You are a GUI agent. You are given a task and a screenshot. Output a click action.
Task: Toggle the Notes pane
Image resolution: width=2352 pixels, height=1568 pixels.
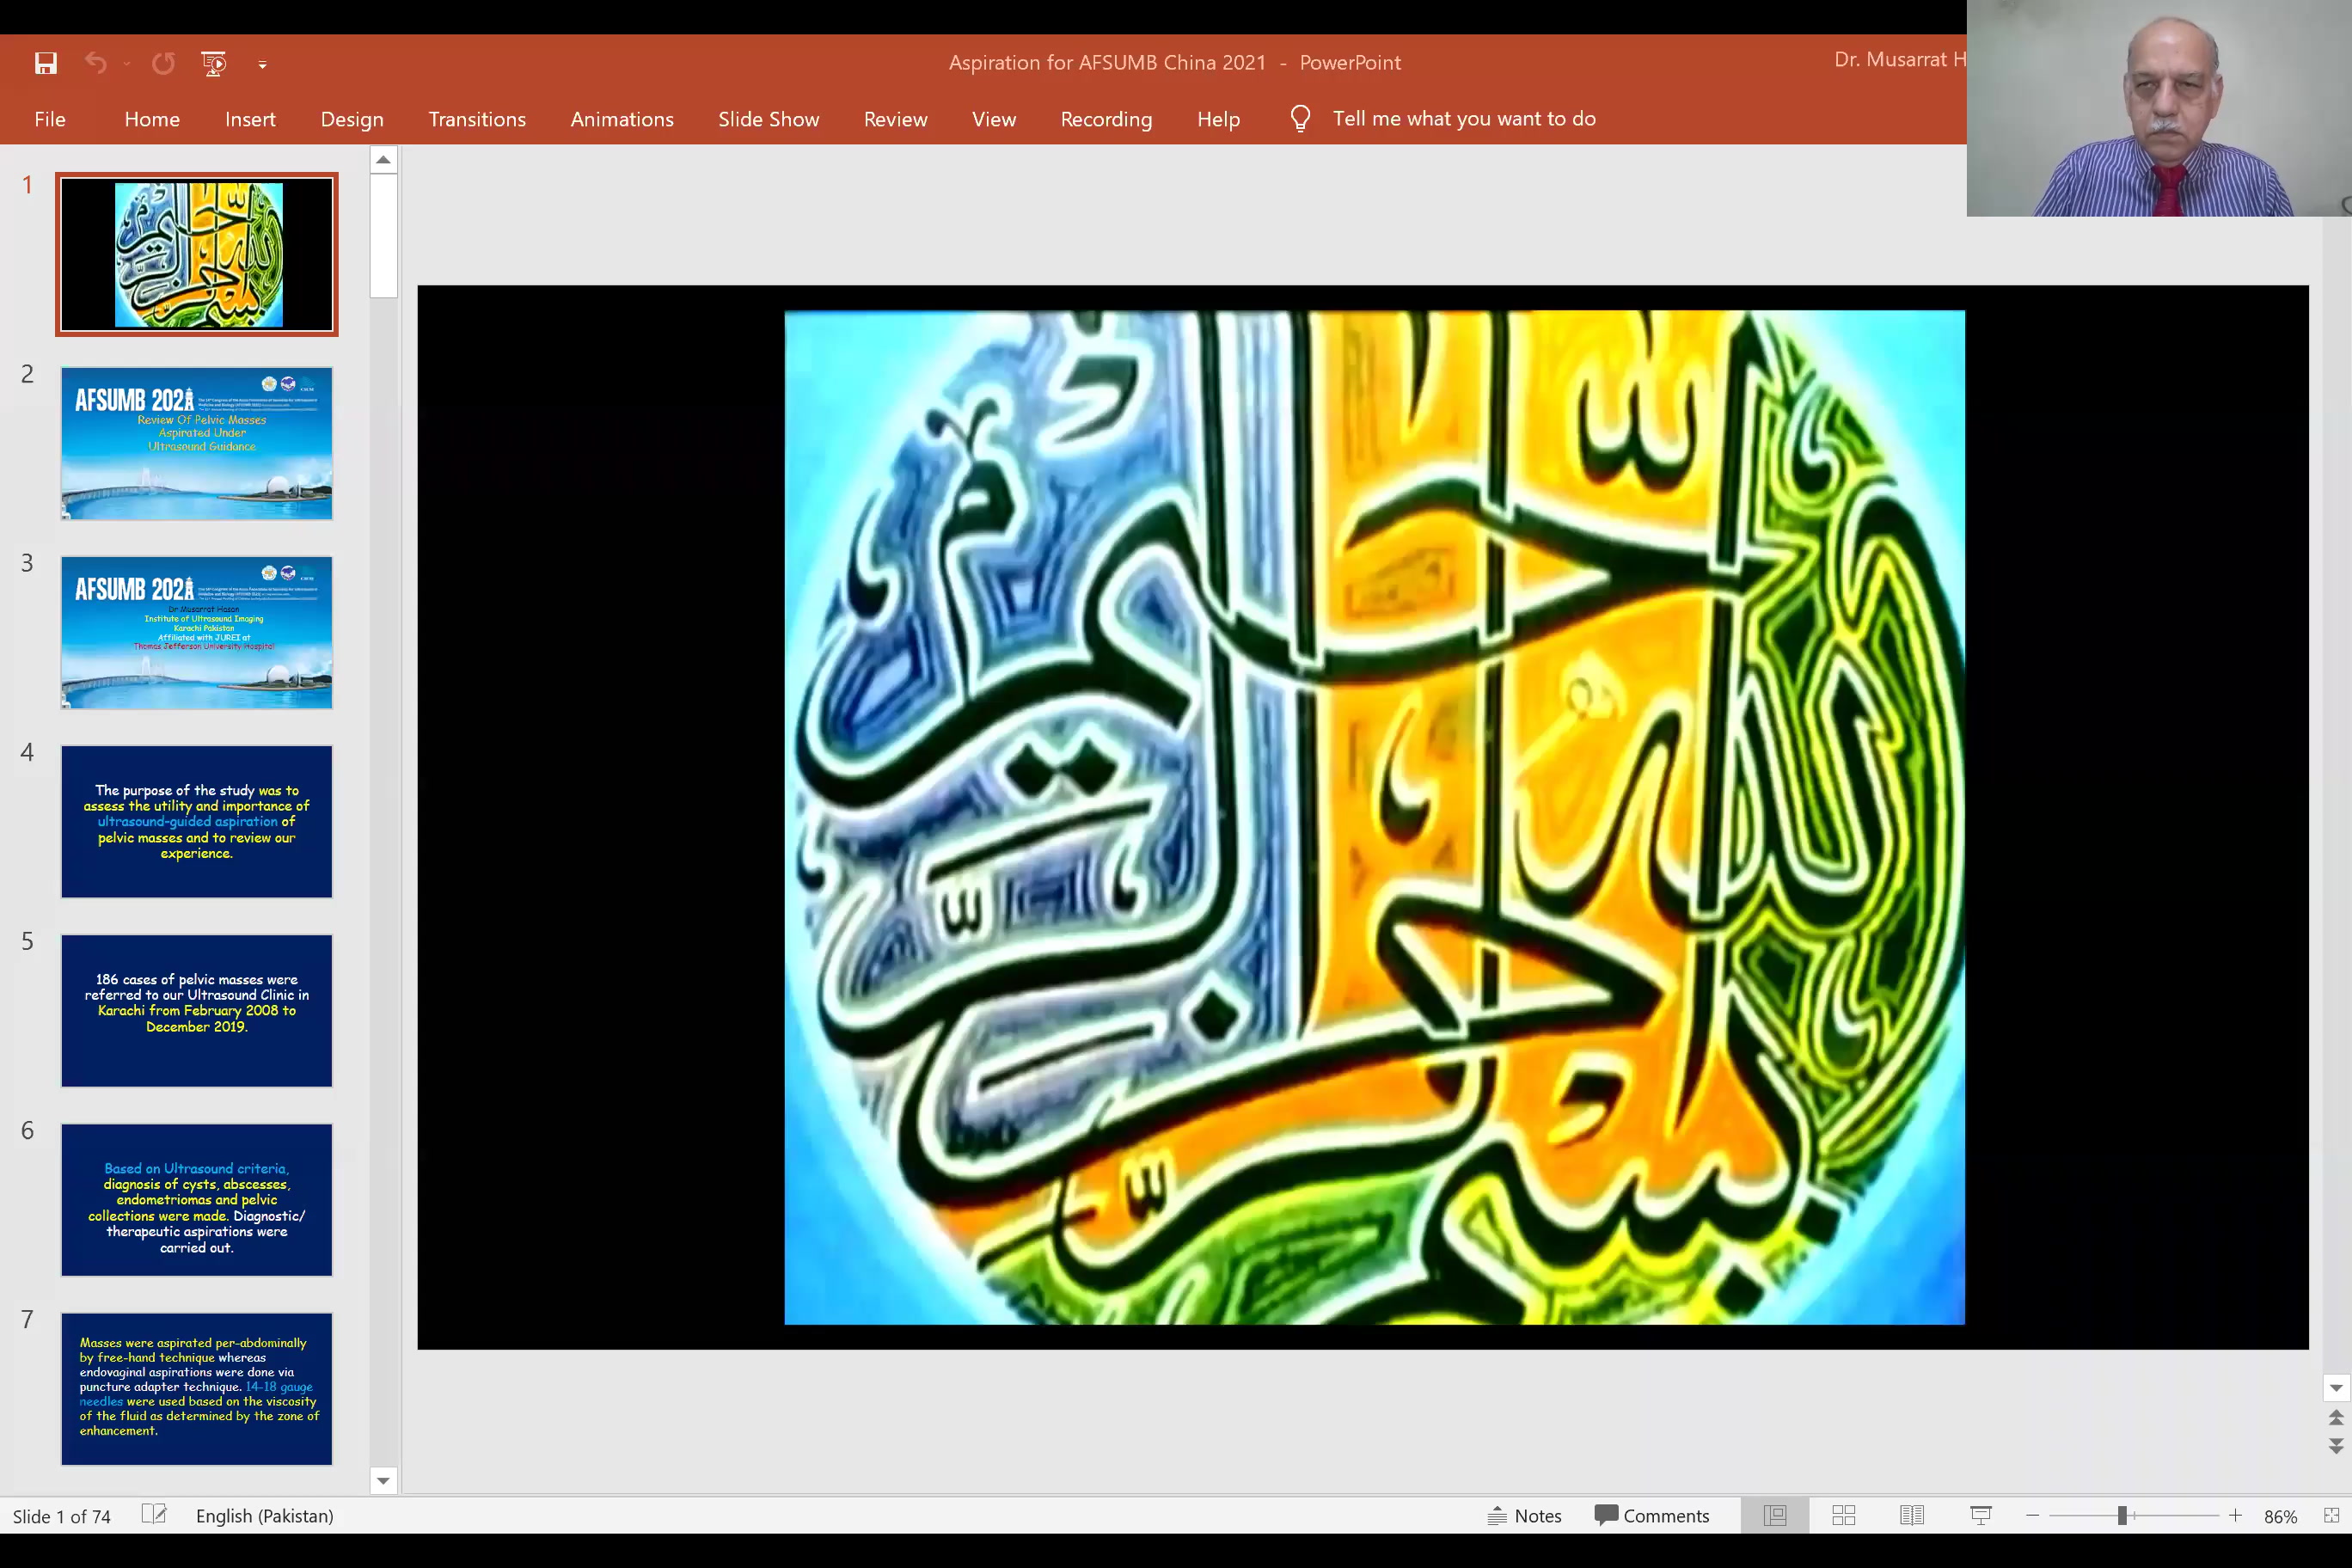click(1525, 1515)
